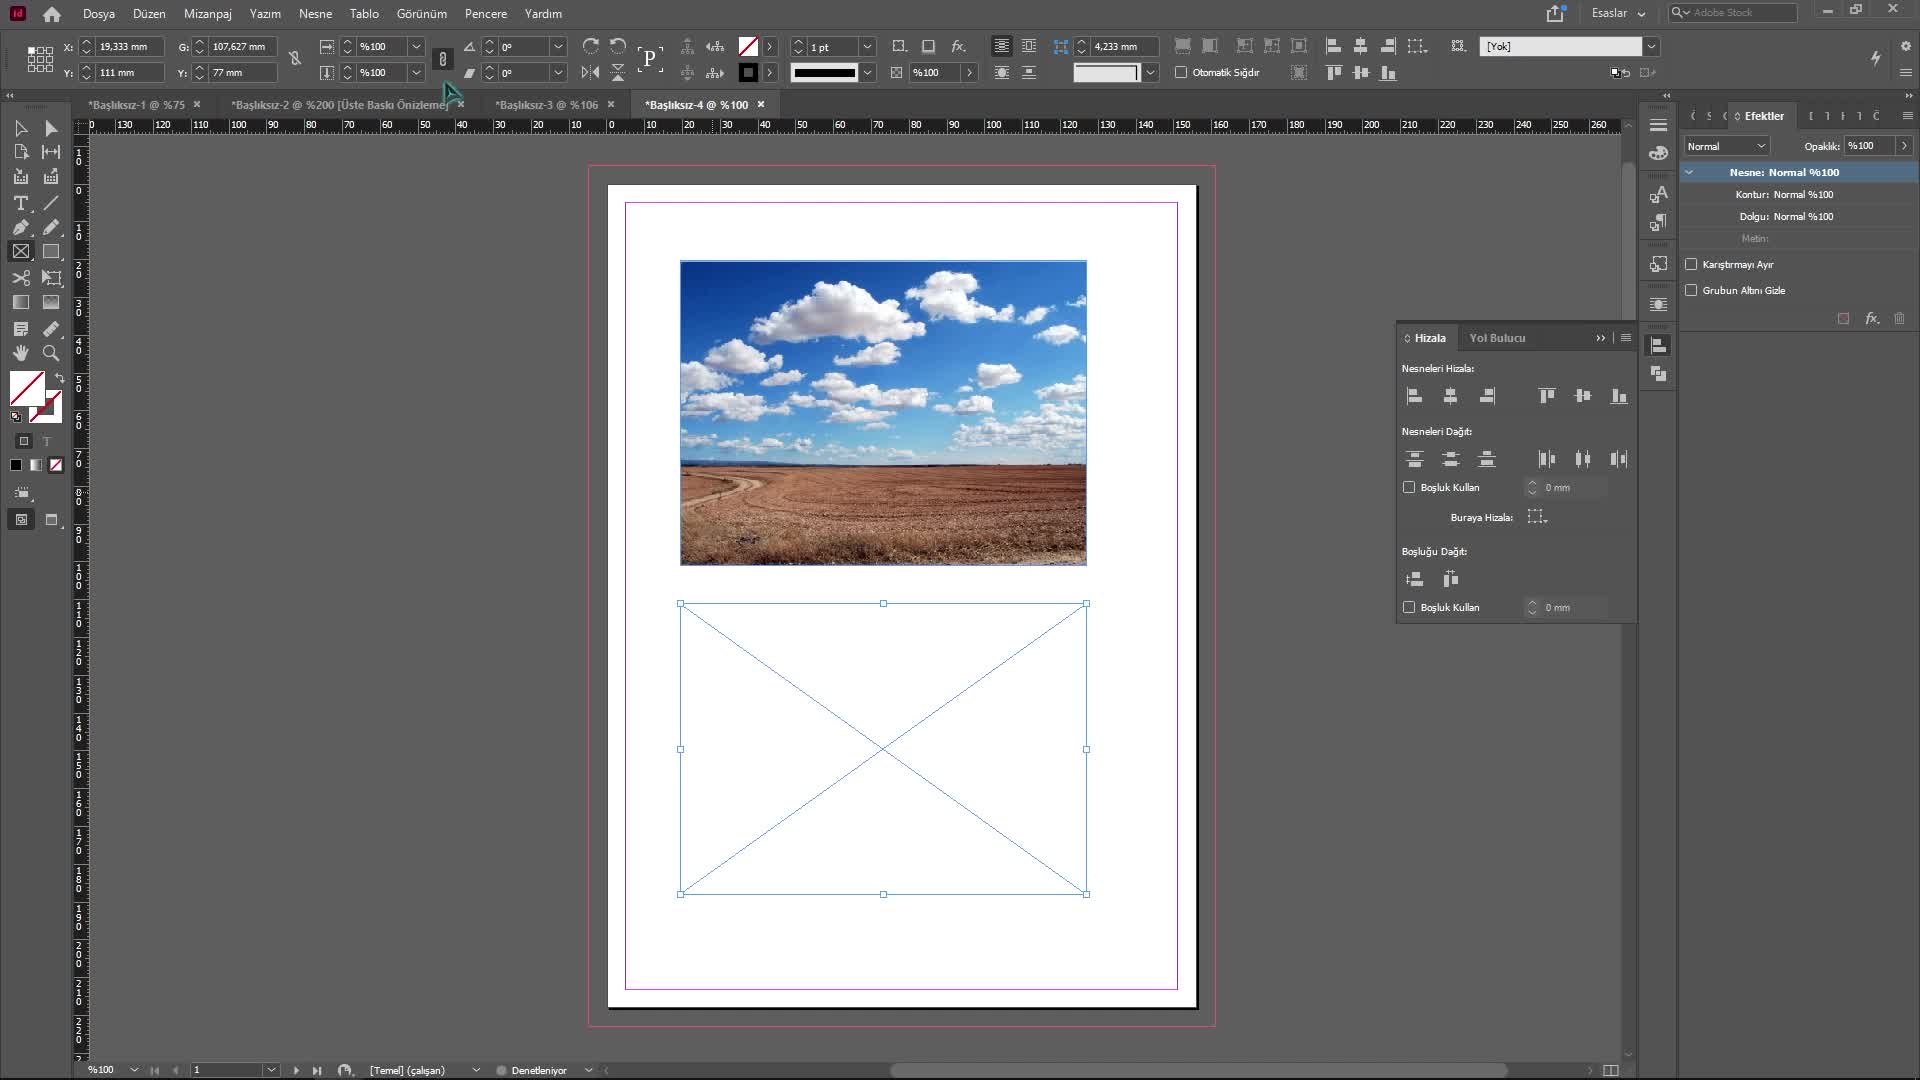Screen dimensions: 1920x1080
Task: Click left-align Nesneleri Hizala icon
Action: tap(1414, 396)
